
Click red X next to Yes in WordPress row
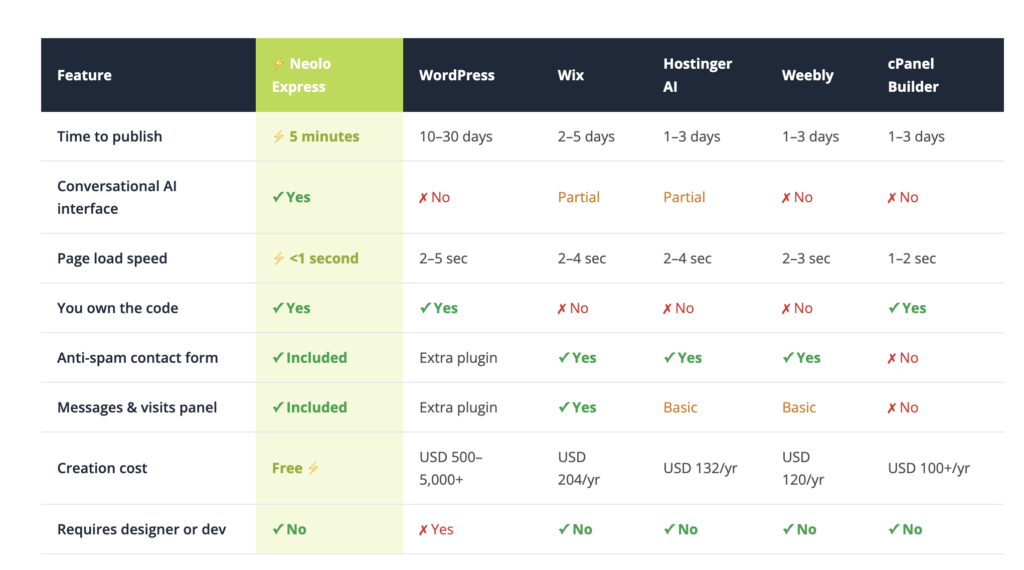(x=423, y=530)
